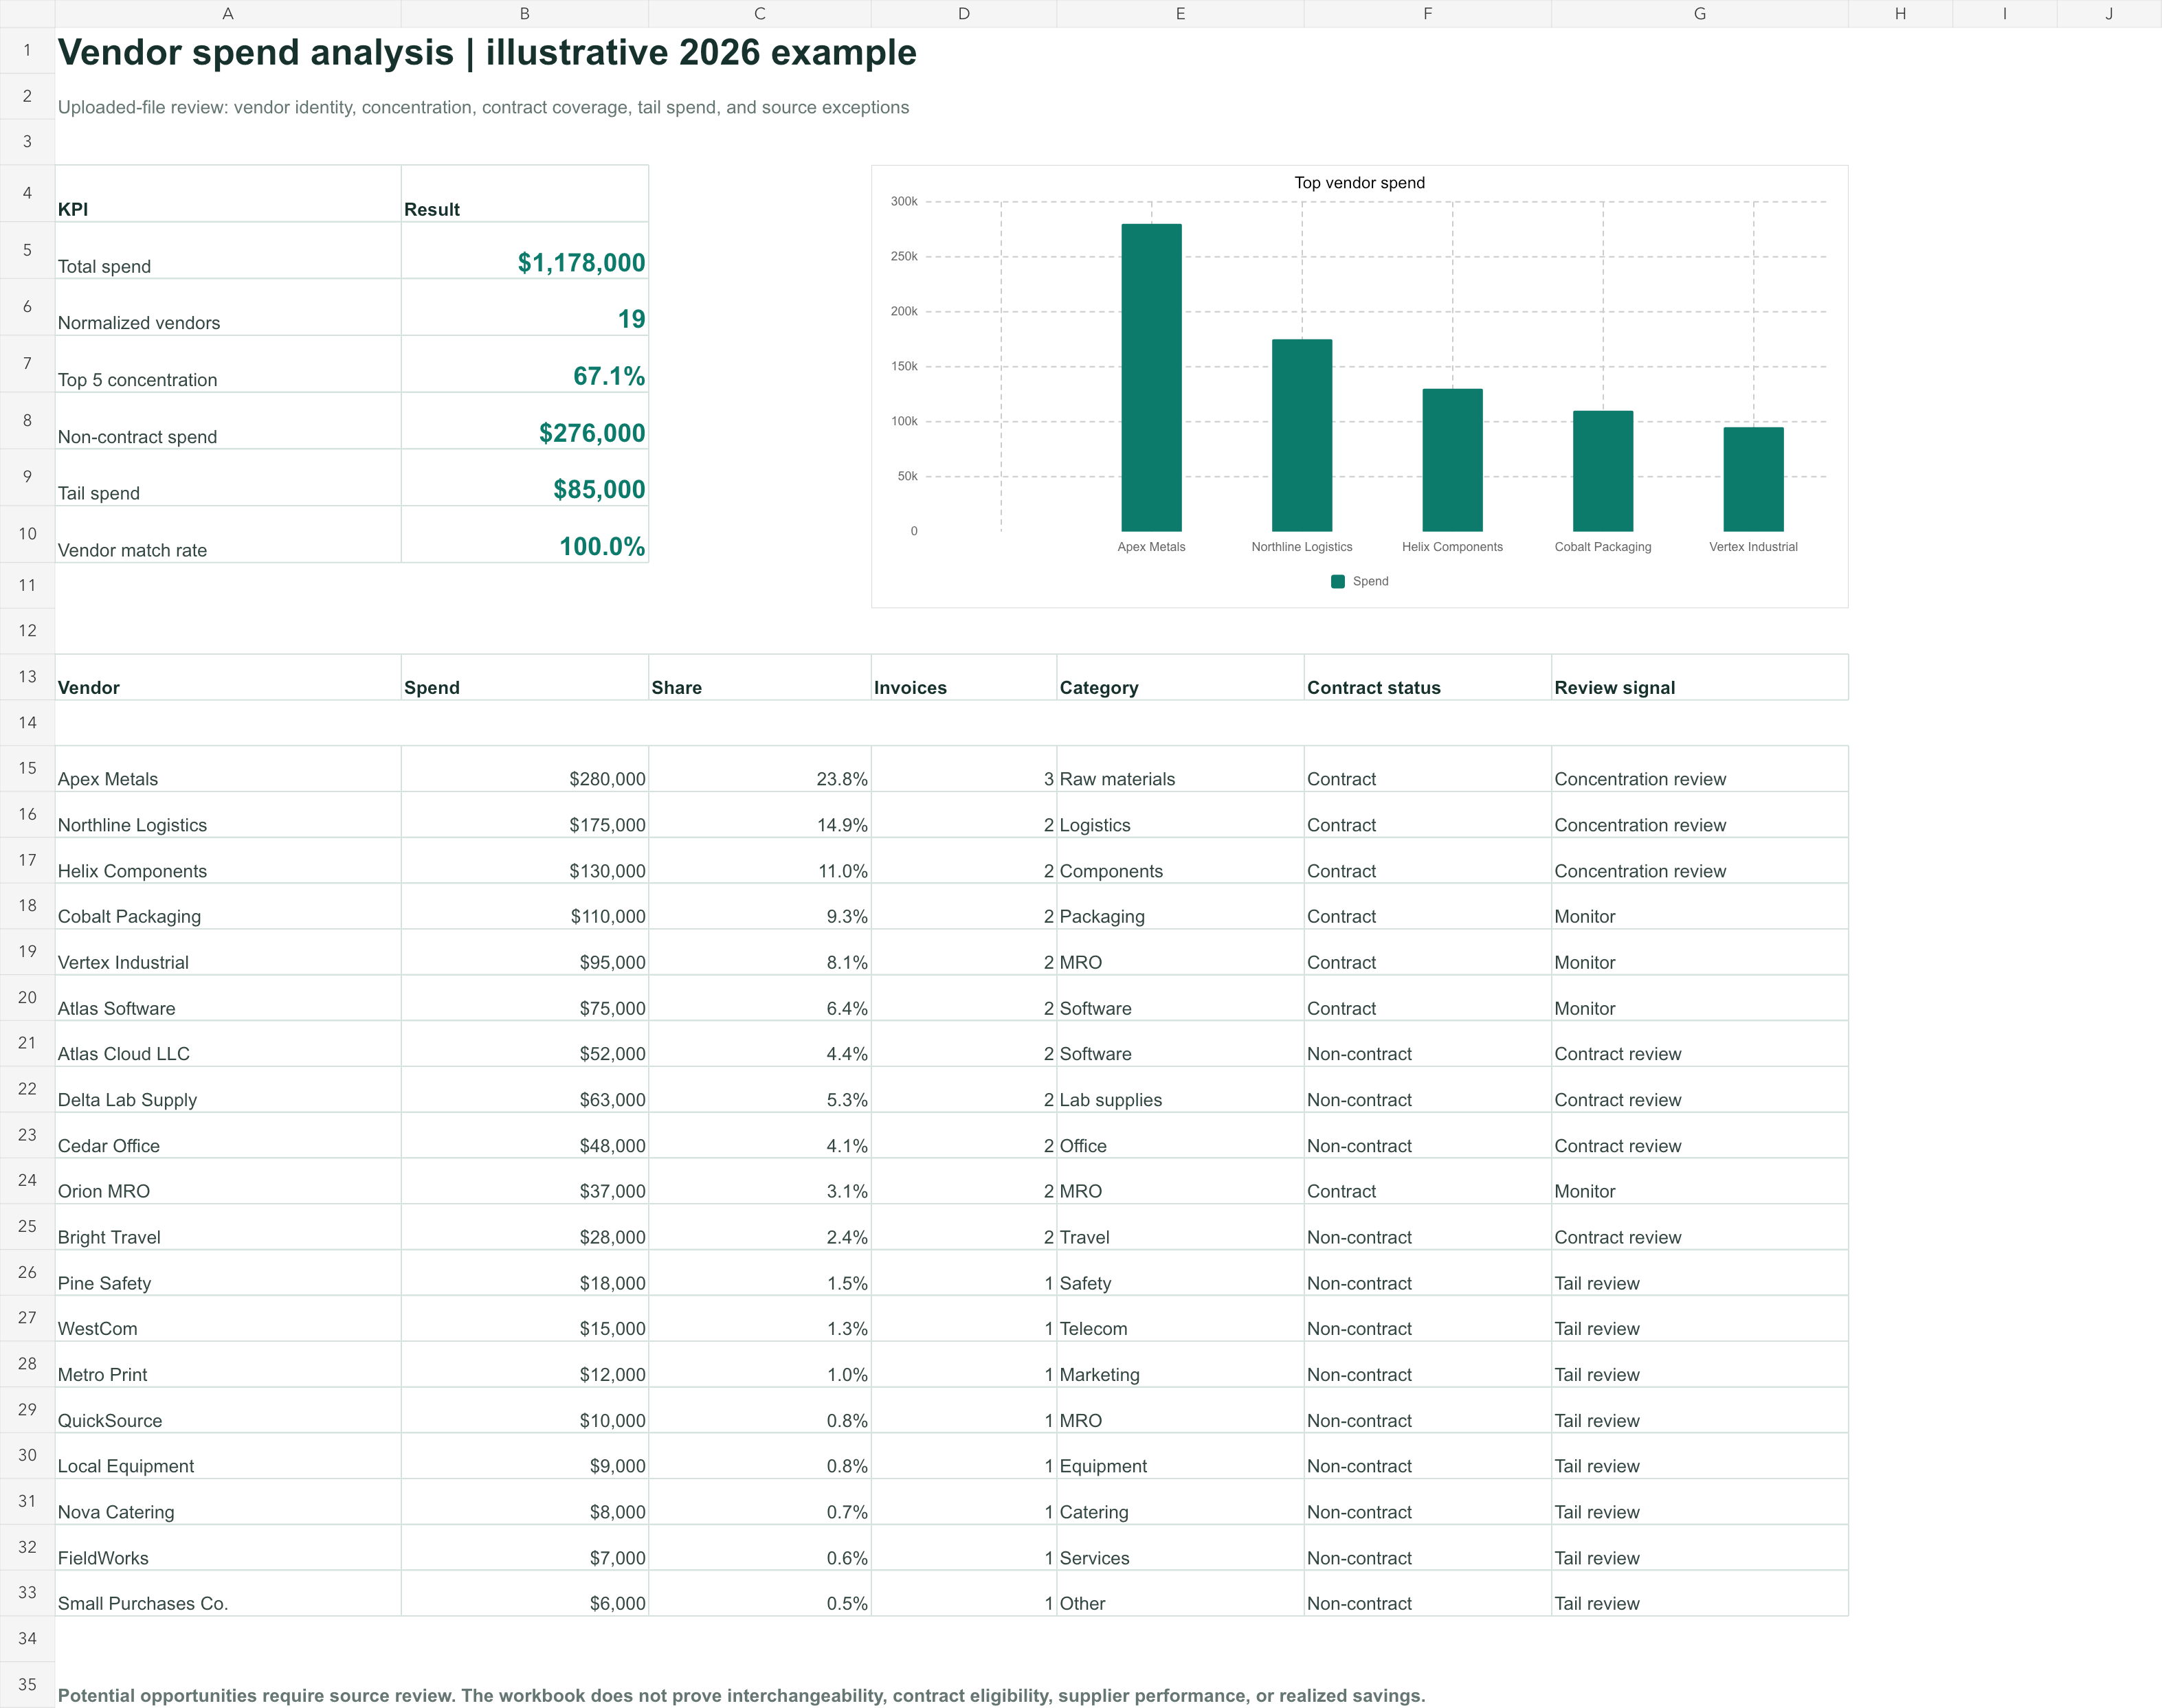2162x1708 pixels.
Task: Click Small Purchases Co. category 'Other'
Action: click(1180, 1594)
